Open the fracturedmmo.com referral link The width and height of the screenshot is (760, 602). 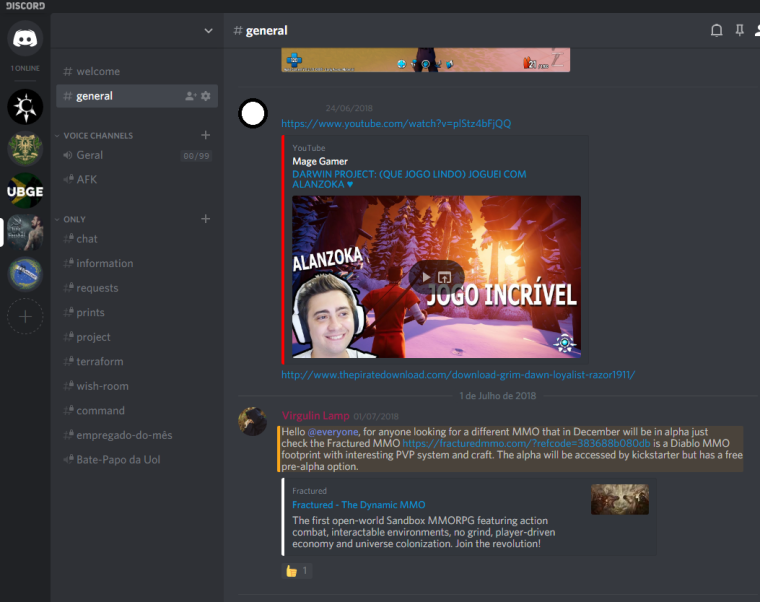point(526,444)
